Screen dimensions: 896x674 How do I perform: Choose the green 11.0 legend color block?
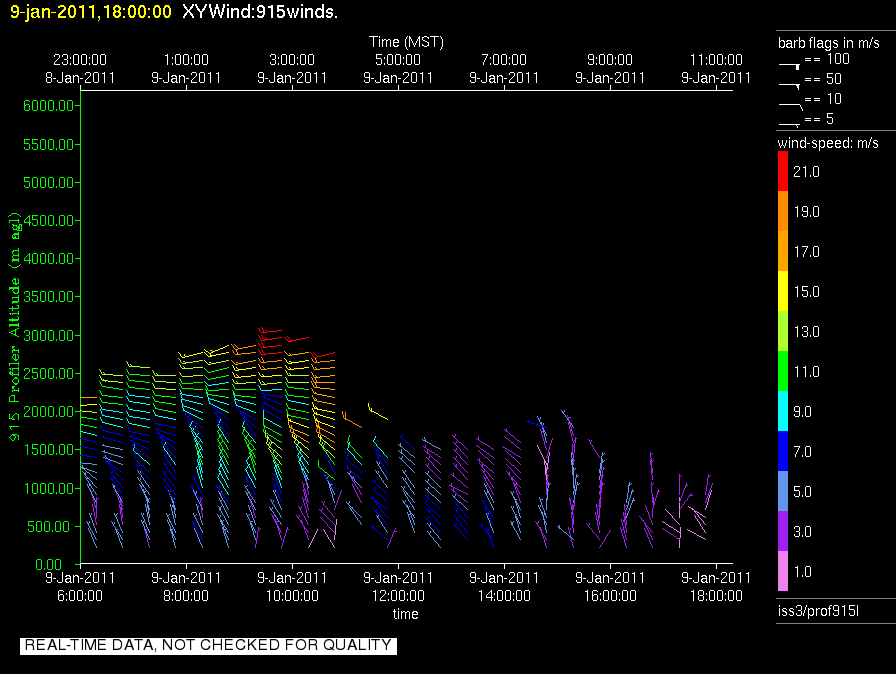click(x=784, y=372)
